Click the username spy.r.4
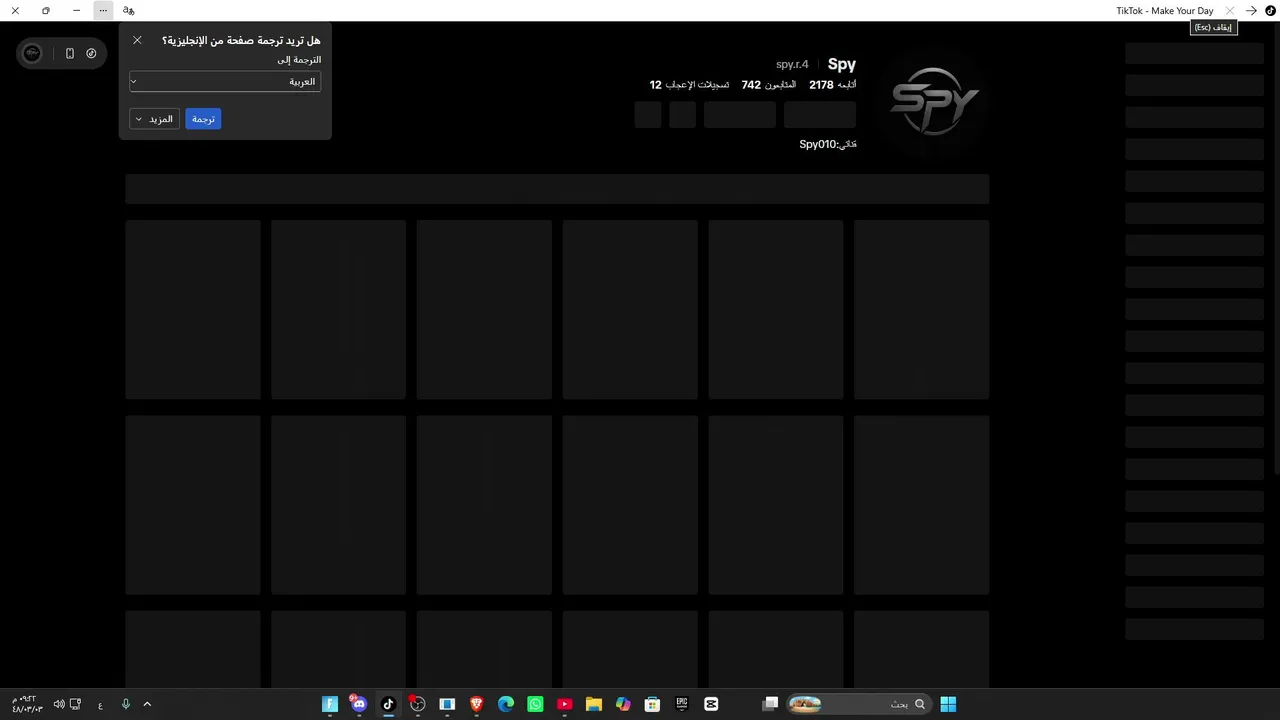1280x720 pixels. tap(792, 65)
